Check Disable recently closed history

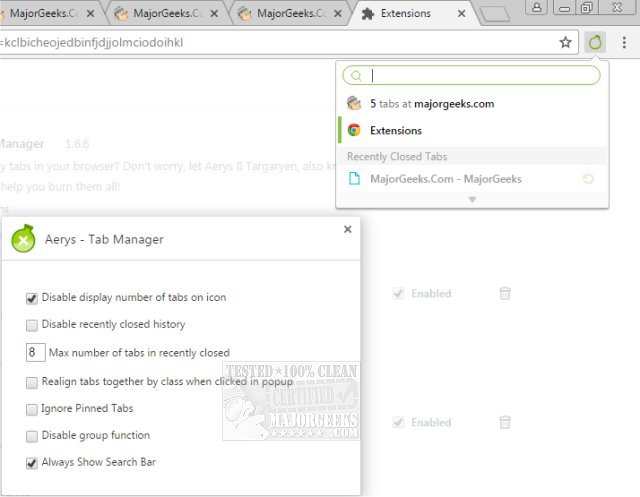(31, 325)
